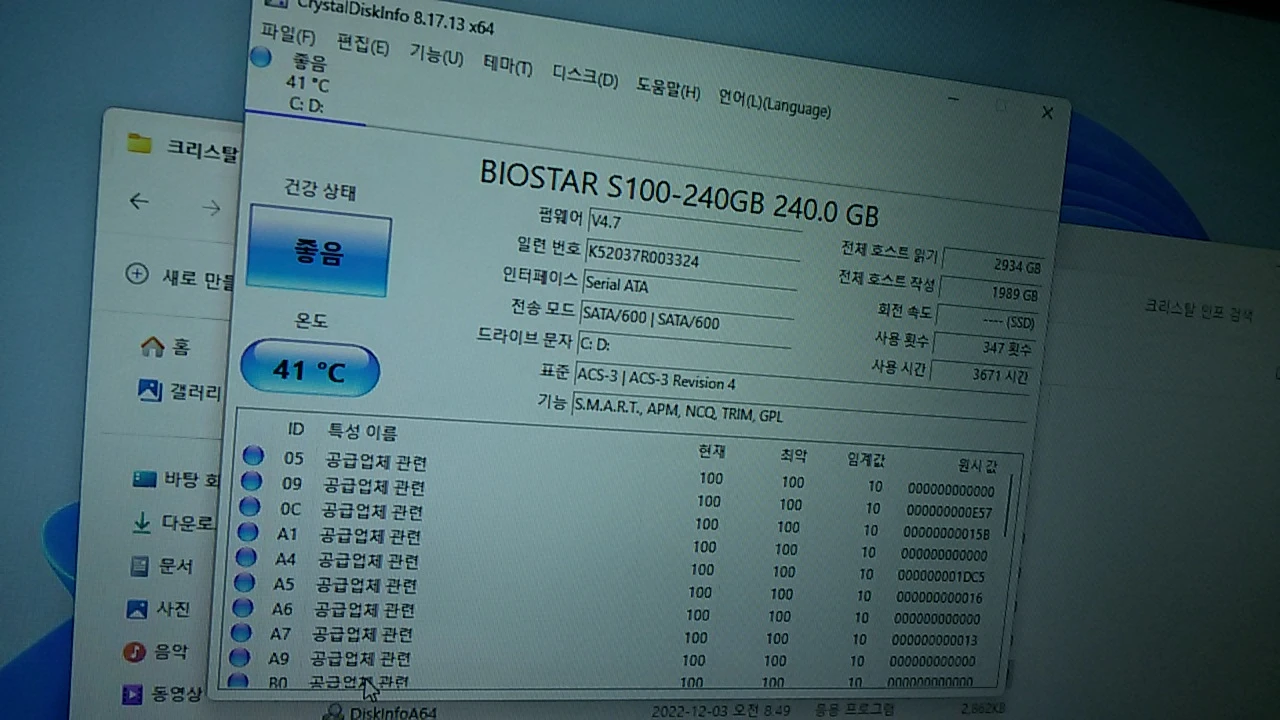Open the 언어(L)(Language) menu
The height and width of the screenshot is (720, 1280).
click(x=774, y=104)
